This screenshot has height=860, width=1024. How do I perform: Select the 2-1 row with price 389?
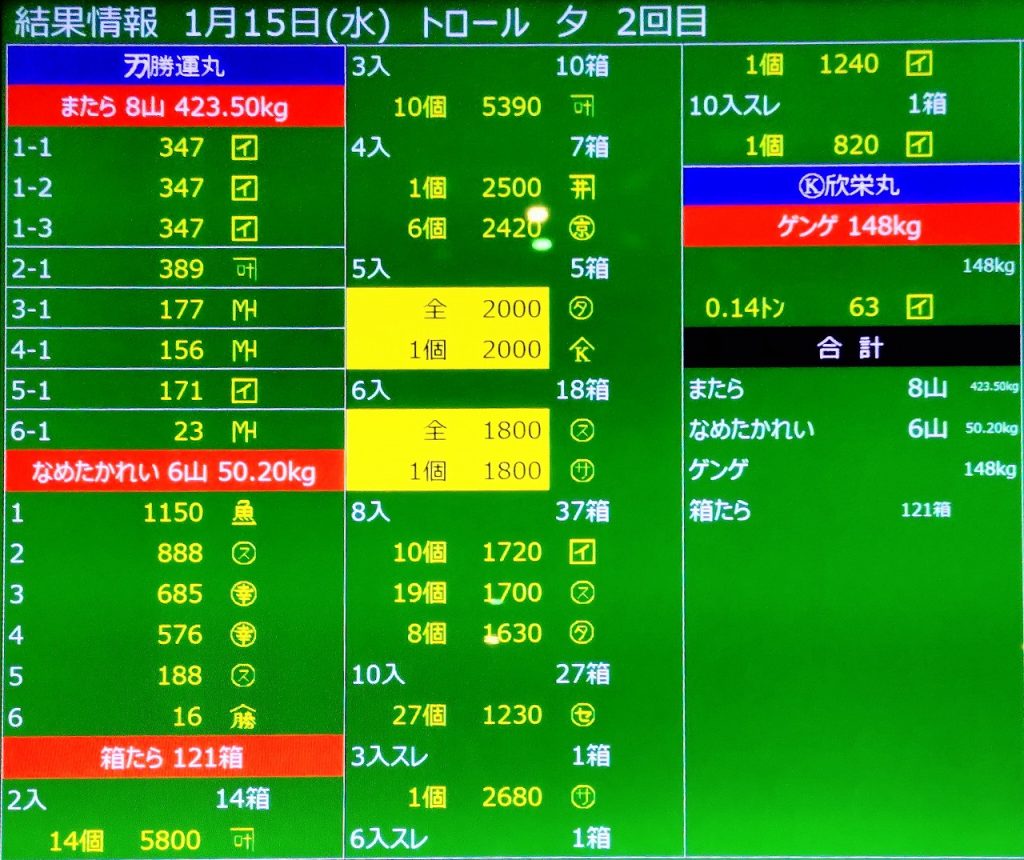[x=175, y=268]
